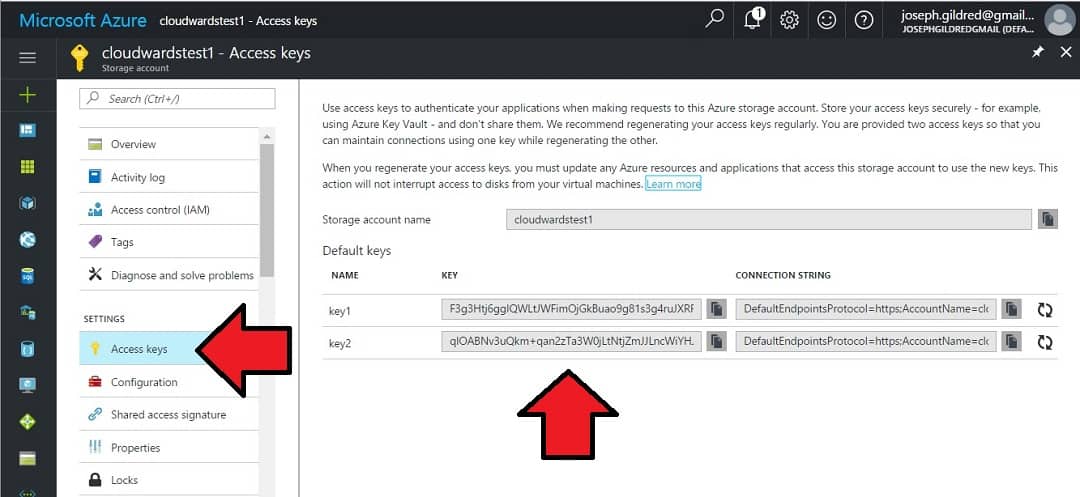1080x497 pixels.
Task: Open App Services globe icon
Action: pyautogui.click(x=28, y=240)
